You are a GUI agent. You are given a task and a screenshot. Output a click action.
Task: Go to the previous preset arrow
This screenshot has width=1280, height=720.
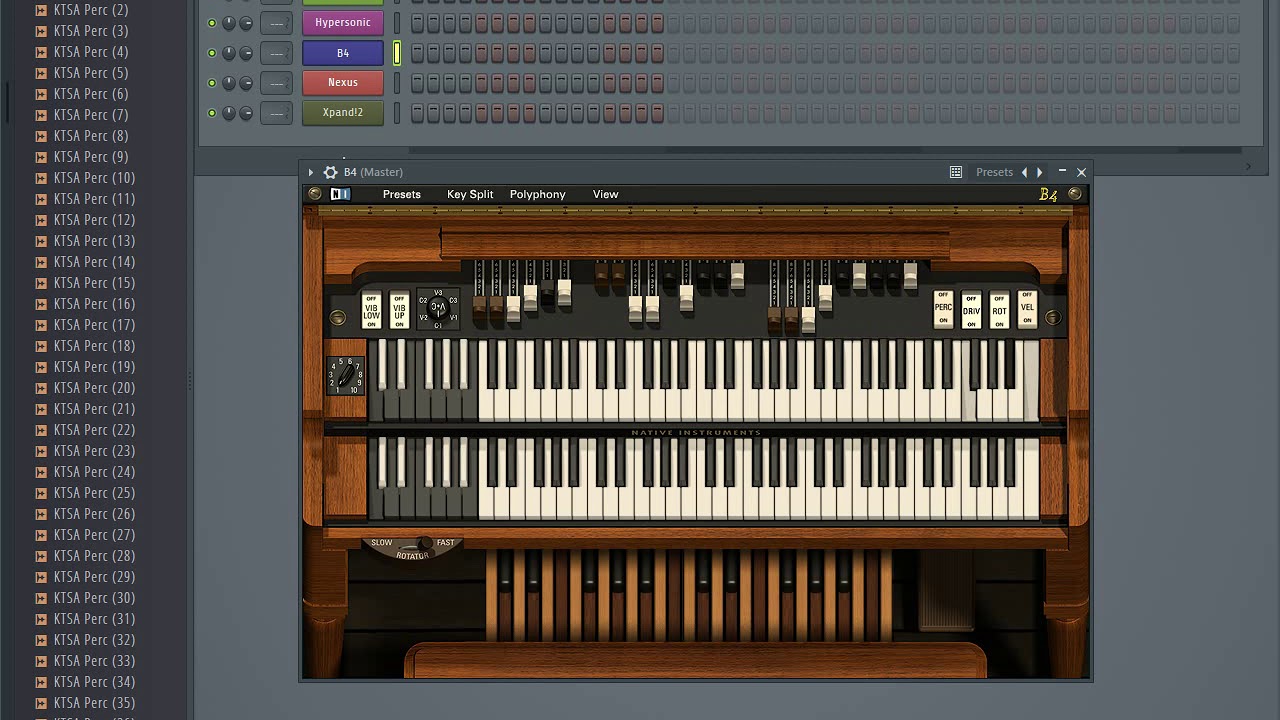(x=1024, y=172)
